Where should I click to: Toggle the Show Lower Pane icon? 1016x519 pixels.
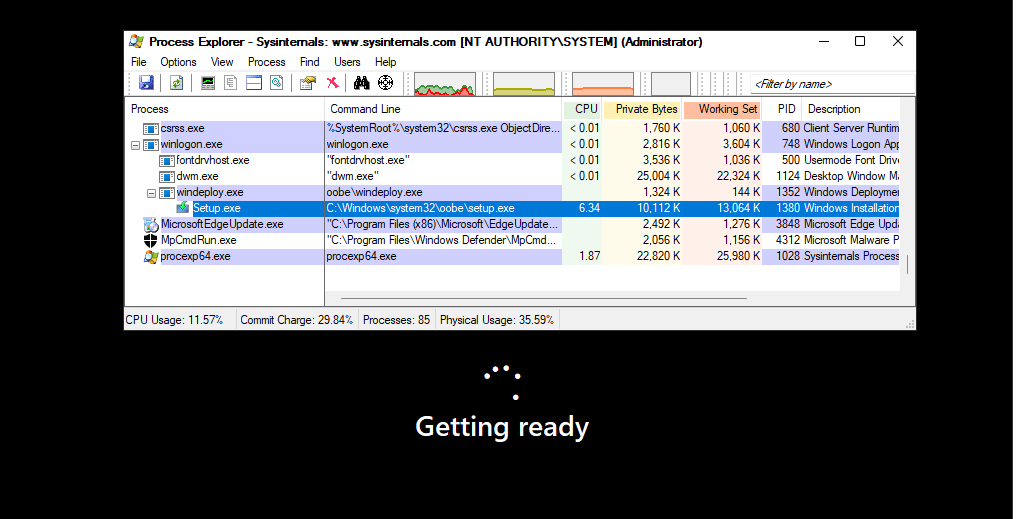[253, 83]
